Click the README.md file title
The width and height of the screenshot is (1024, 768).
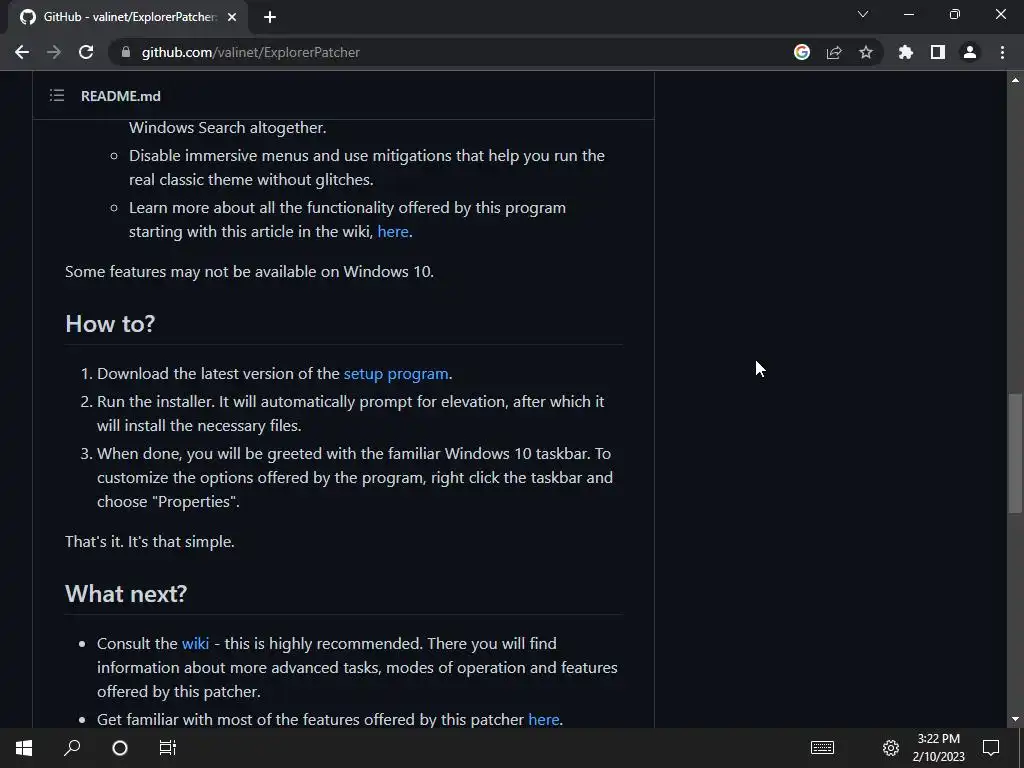tap(121, 96)
